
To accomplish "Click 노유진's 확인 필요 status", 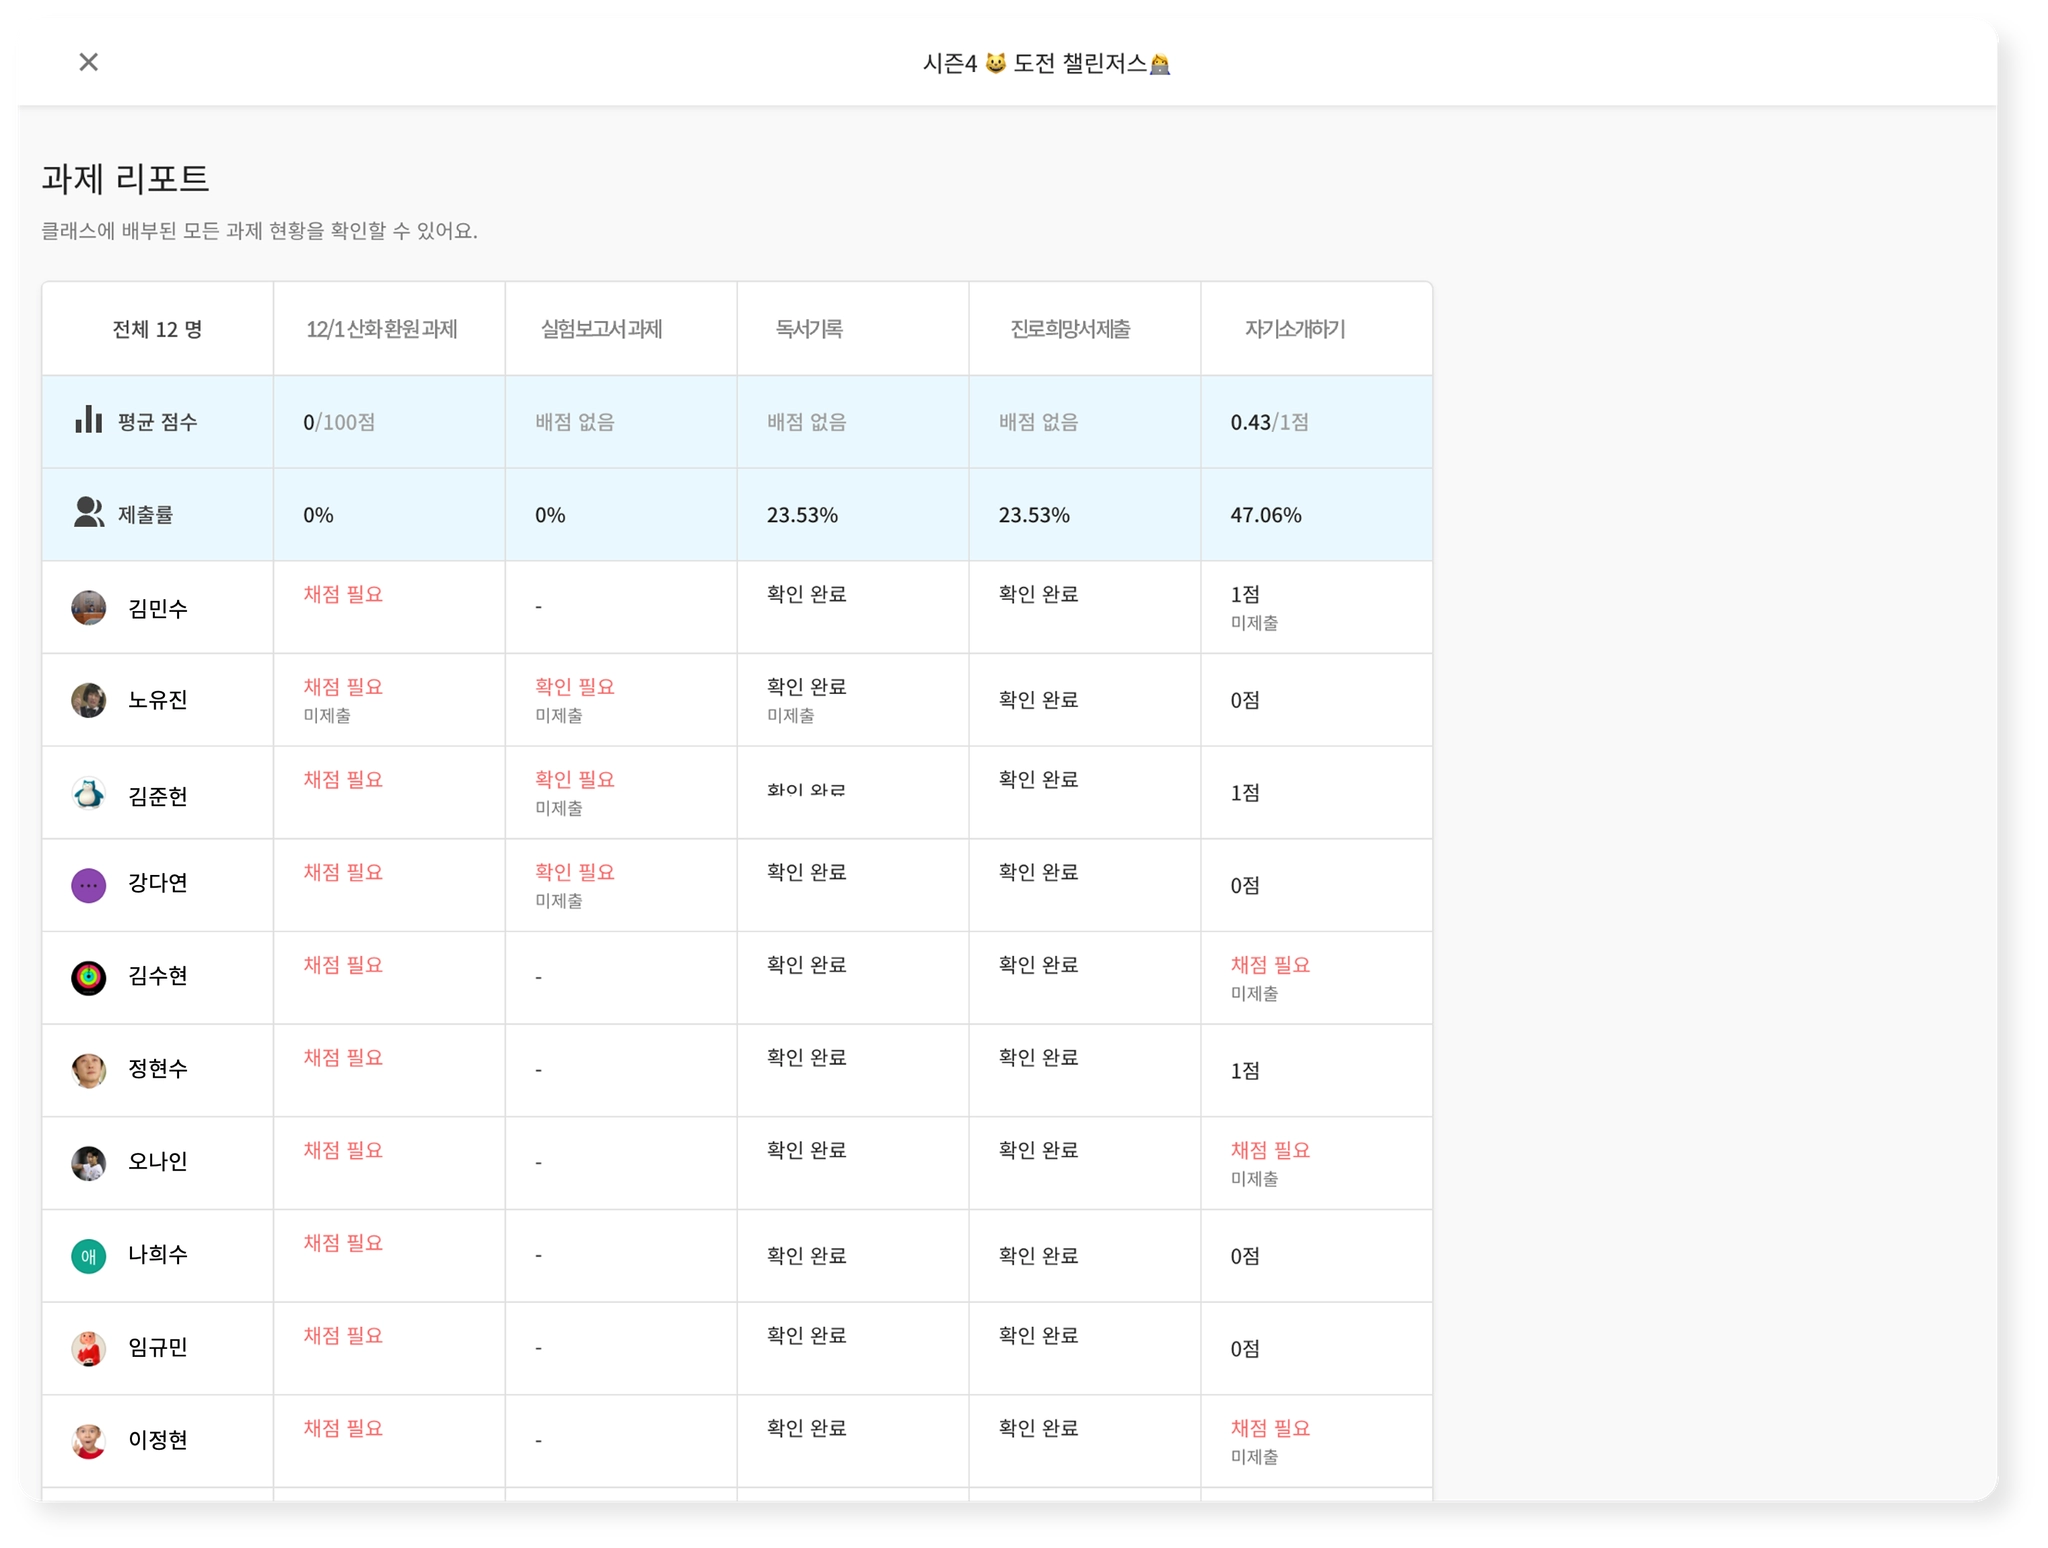I will [x=574, y=687].
